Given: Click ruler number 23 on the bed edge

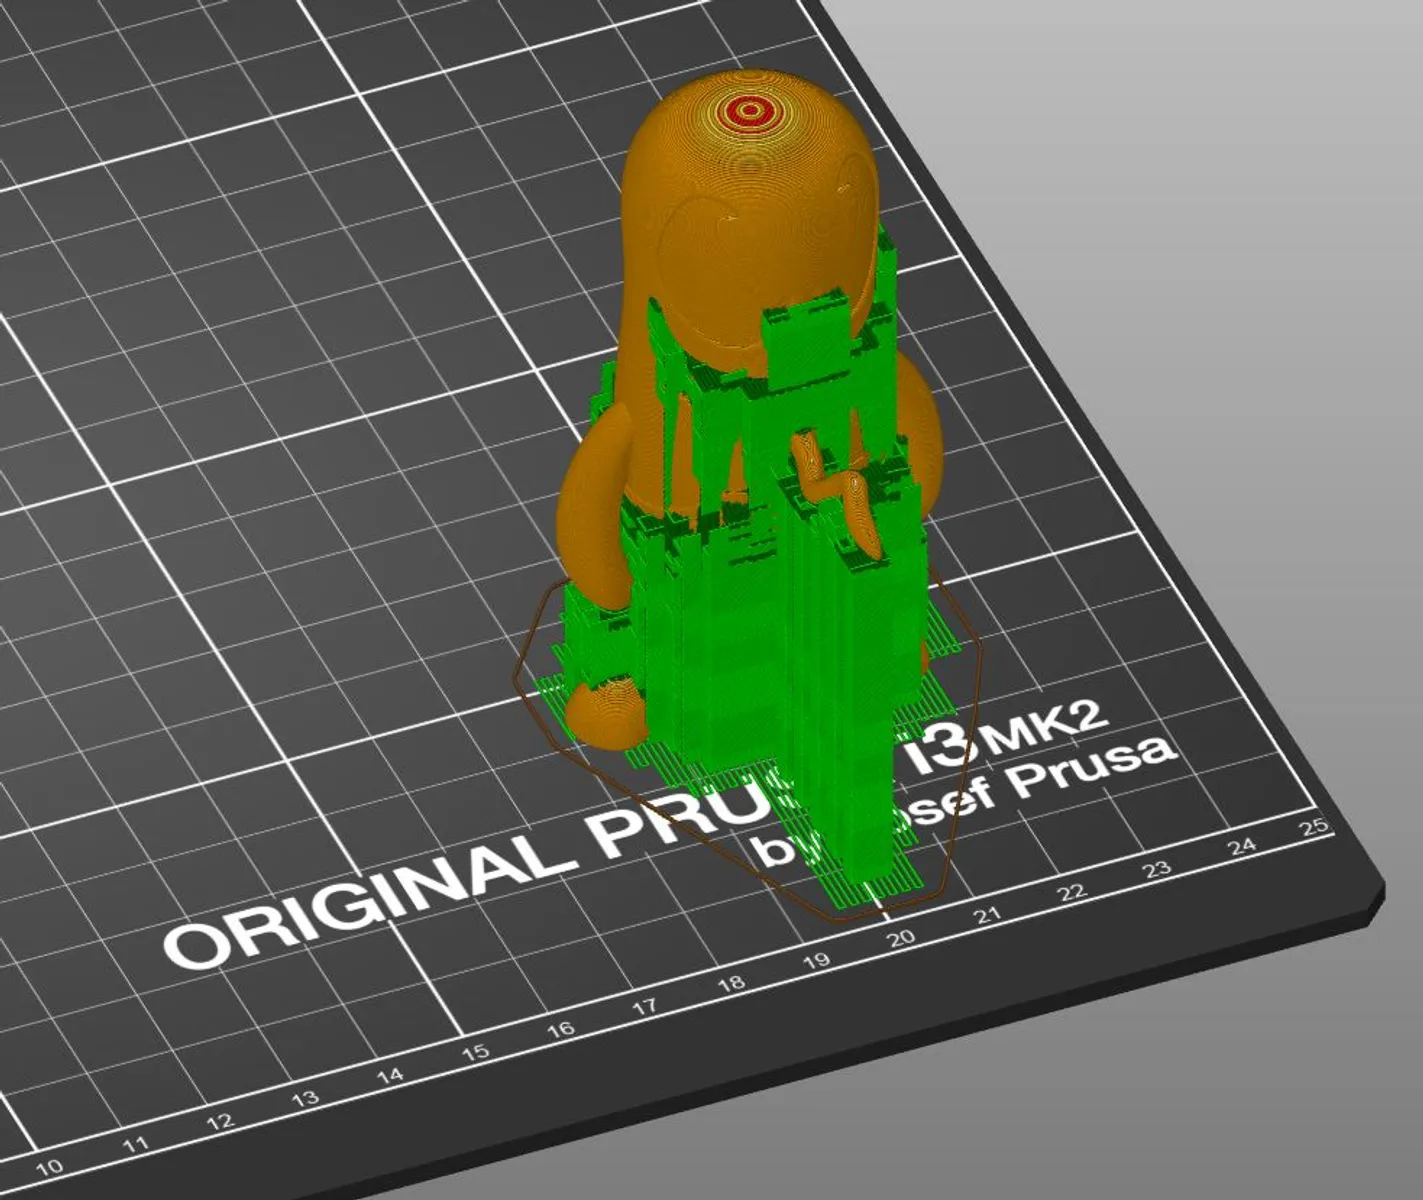Looking at the screenshot, I should pyautogui.click(x=1157, y=868).
